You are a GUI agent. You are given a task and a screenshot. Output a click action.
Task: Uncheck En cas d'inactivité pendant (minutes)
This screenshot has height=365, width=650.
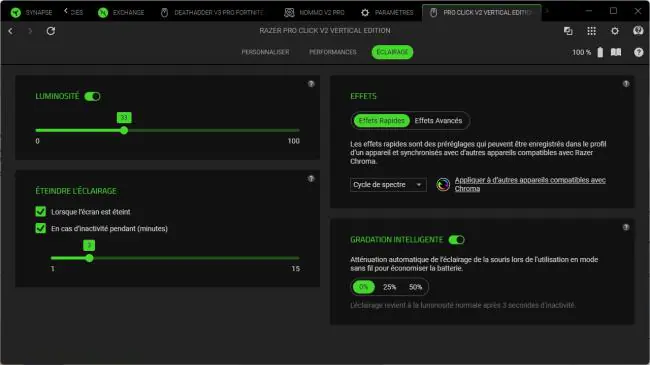click(x=41, y=228)
